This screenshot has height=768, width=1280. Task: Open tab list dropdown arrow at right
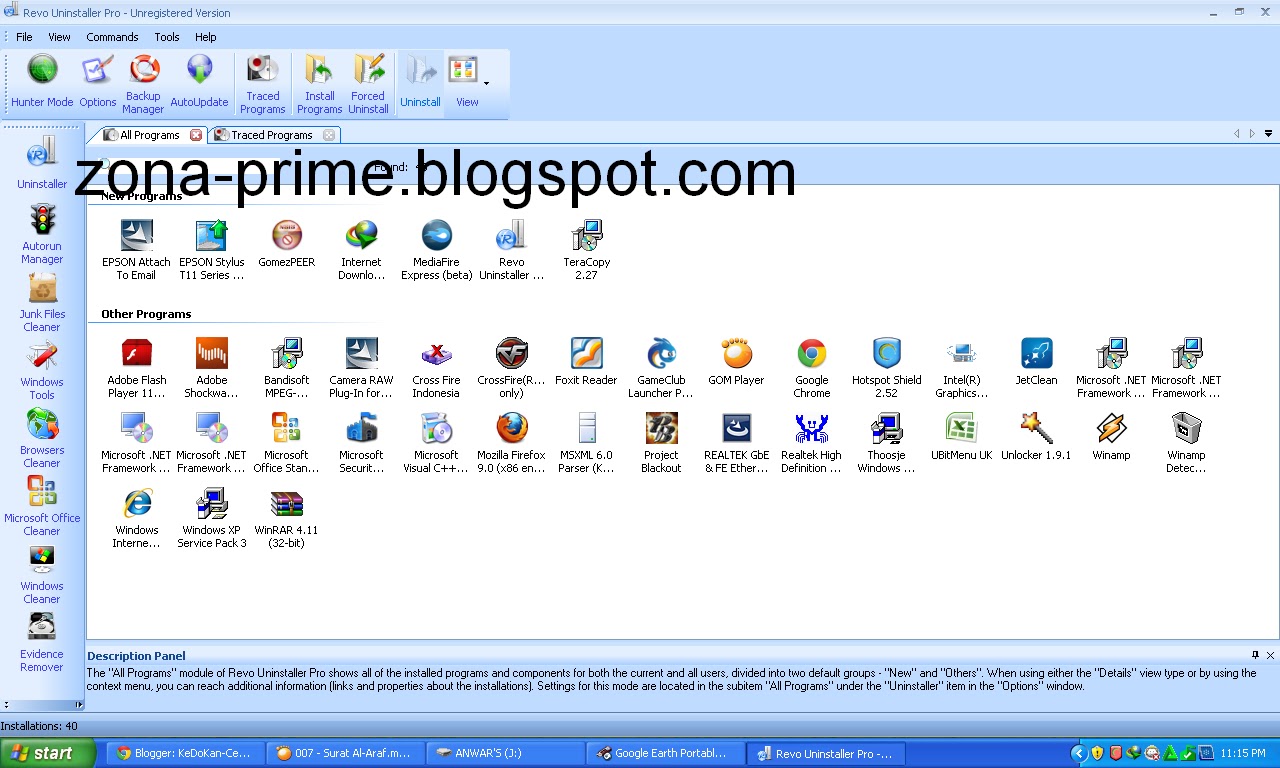1268,134
